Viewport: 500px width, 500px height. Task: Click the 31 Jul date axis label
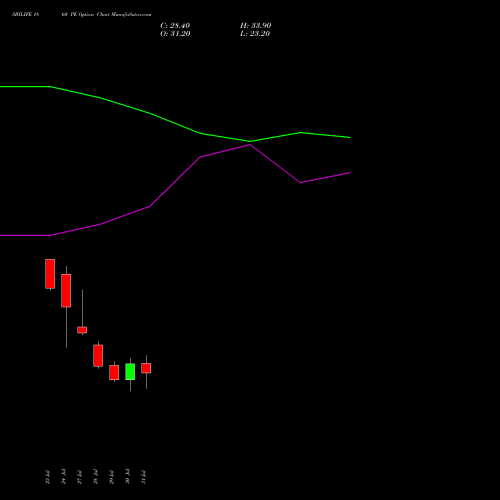143,477
